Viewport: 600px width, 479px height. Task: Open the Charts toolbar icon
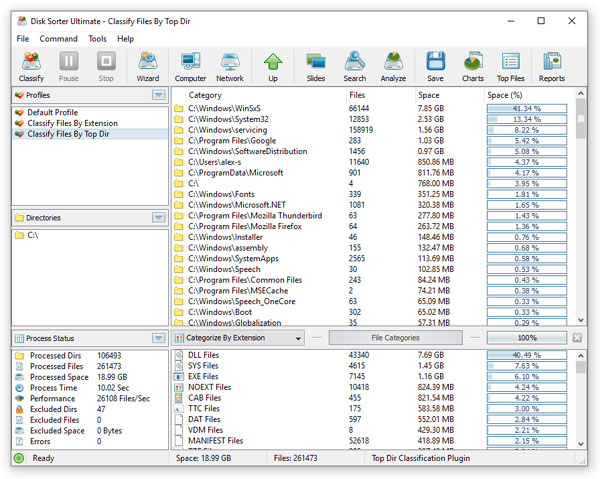473,67
